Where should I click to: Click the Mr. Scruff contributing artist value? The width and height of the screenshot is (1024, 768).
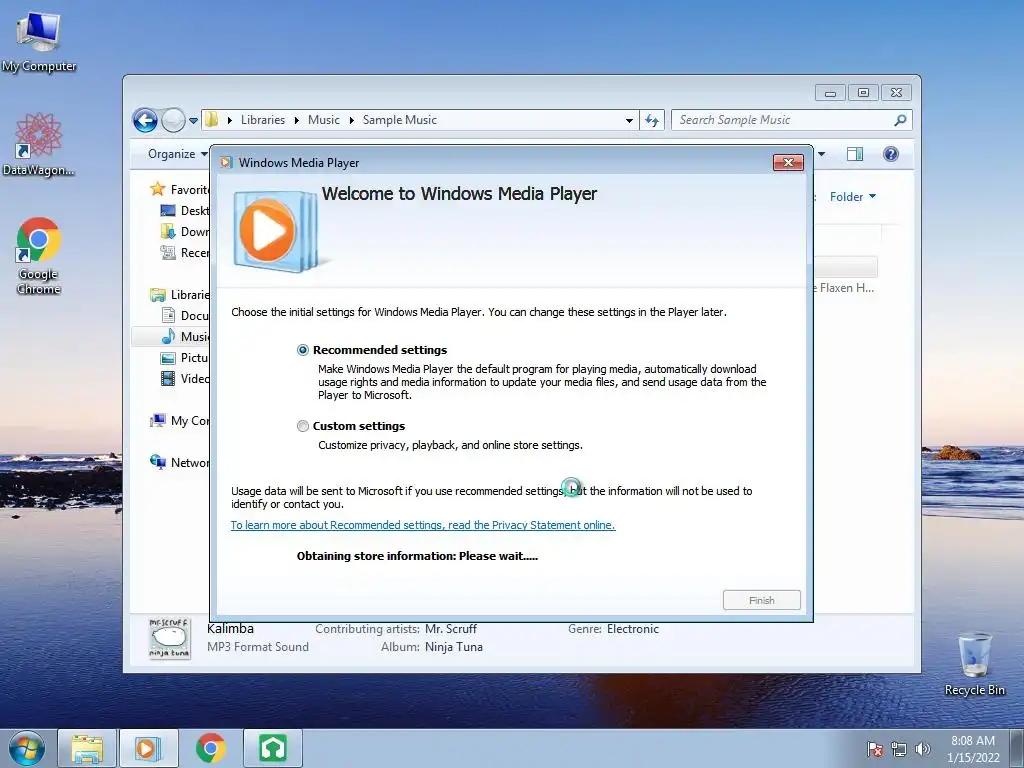tap(451, 630)
